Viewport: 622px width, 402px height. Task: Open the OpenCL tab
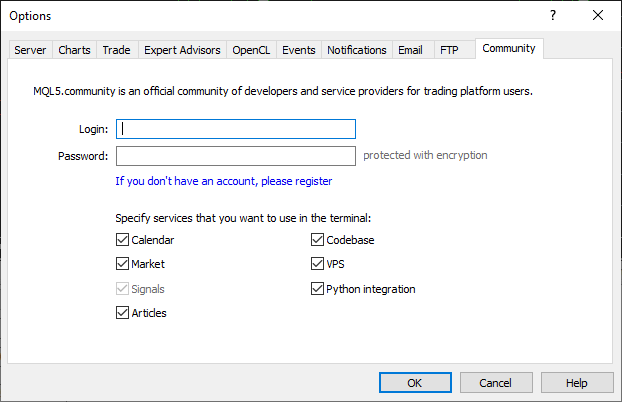250,50
